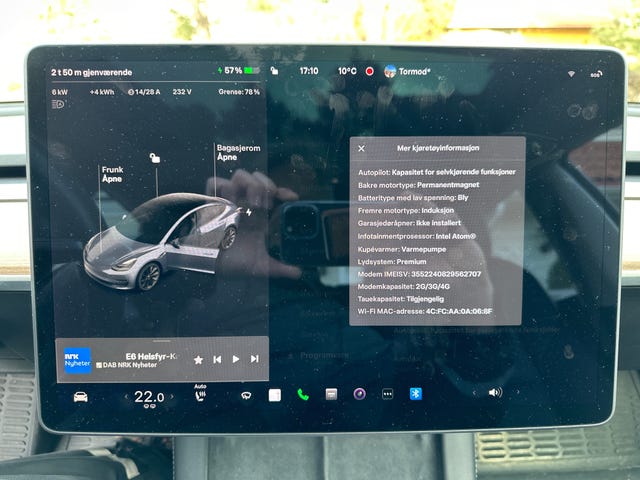This screenshot has width=640, height=480.
Task: Select the Autopilot capability line
Action: pyautogui.click(x=437, y=172)
